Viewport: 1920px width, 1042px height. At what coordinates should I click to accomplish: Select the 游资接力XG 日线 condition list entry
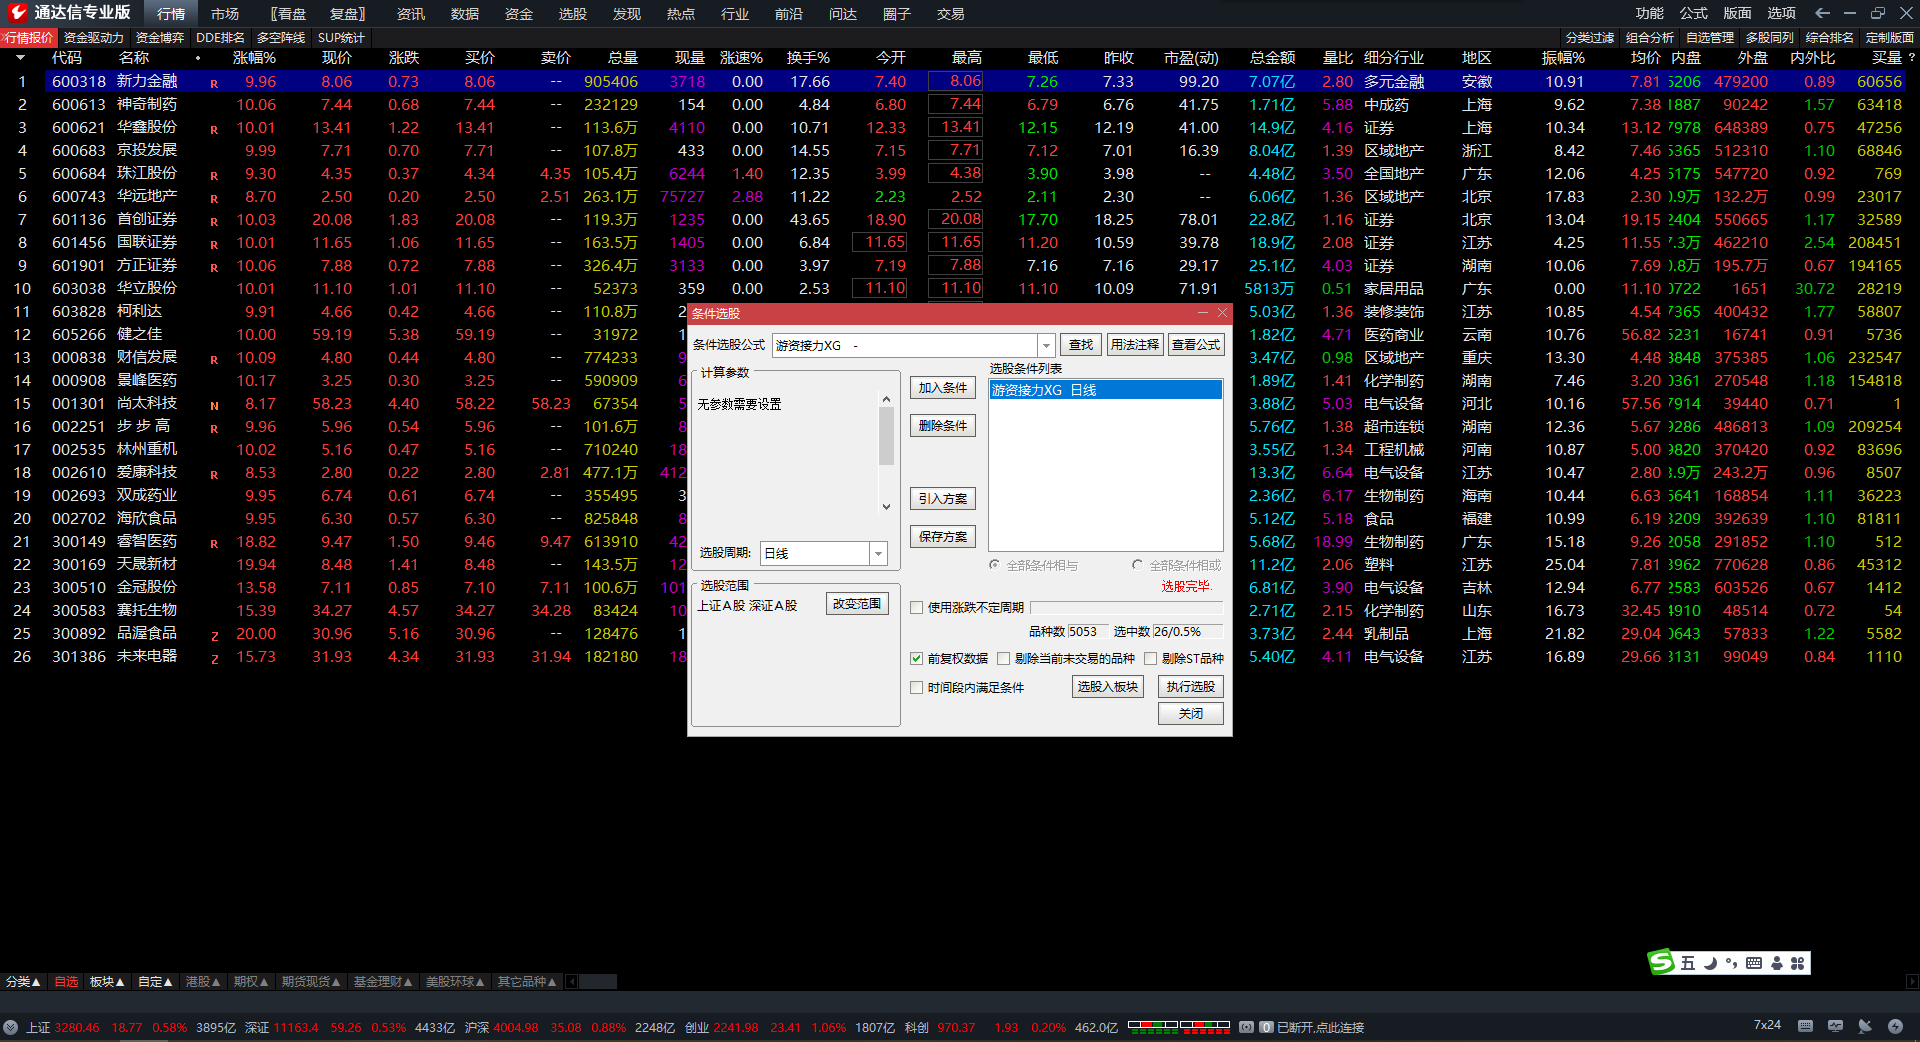point(1105,390)
